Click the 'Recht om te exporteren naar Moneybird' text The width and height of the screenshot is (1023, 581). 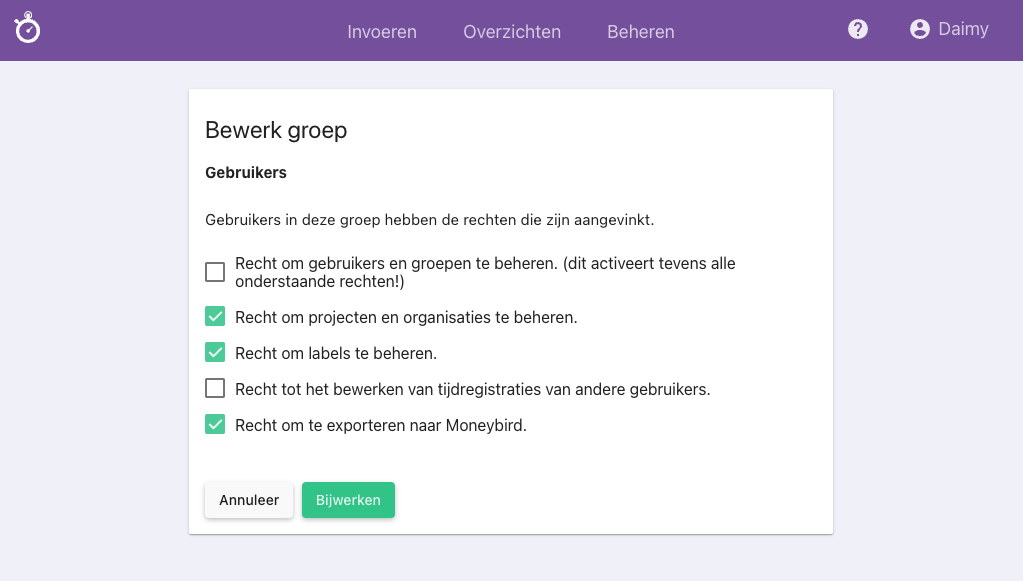click(380, 425)
